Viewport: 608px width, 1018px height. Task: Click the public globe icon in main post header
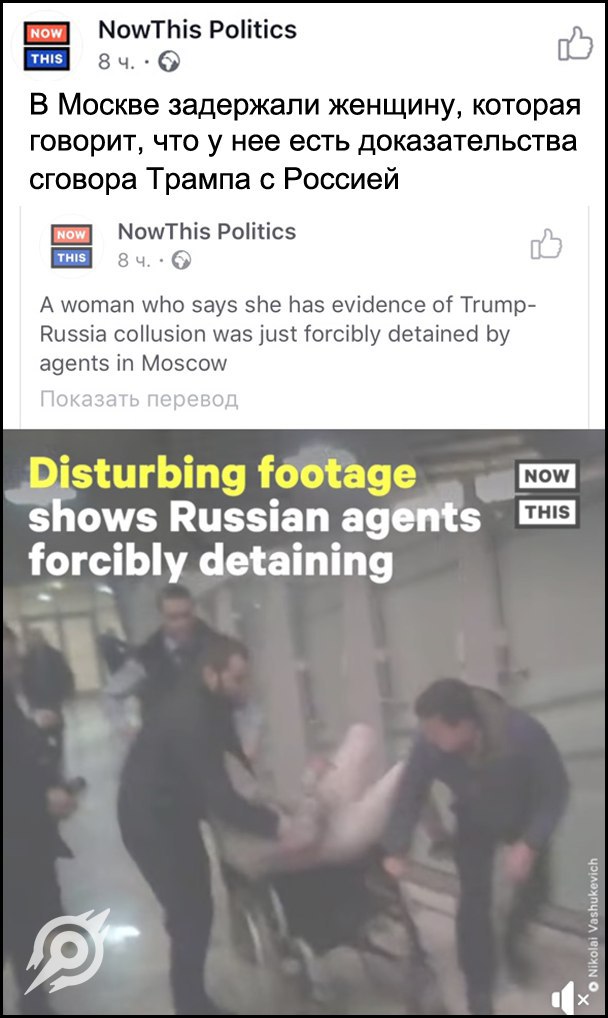click(170, 62)
